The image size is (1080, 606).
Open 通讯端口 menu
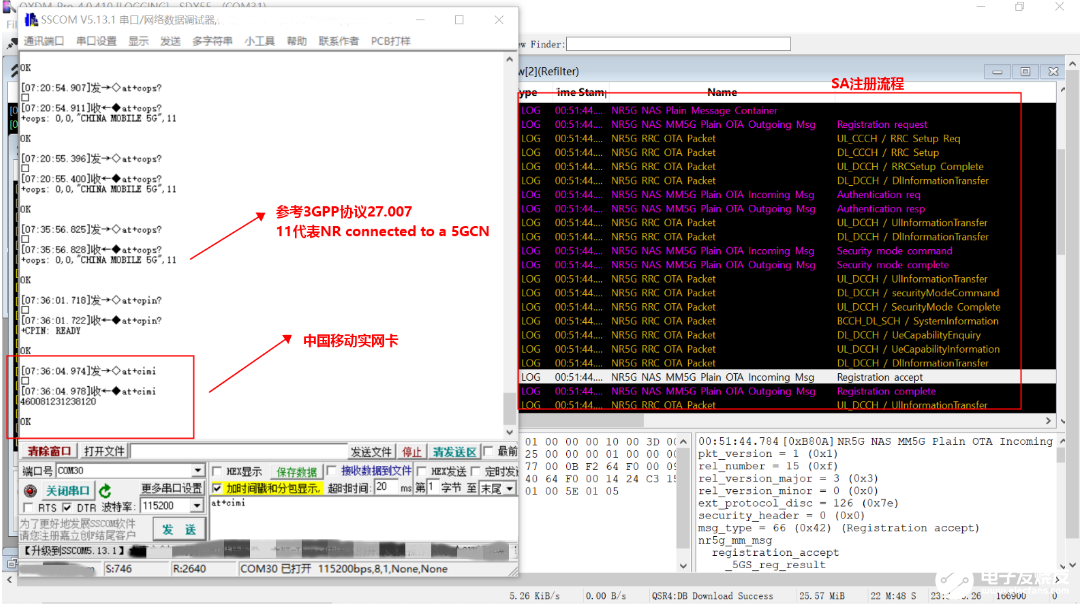pos(43,41)
